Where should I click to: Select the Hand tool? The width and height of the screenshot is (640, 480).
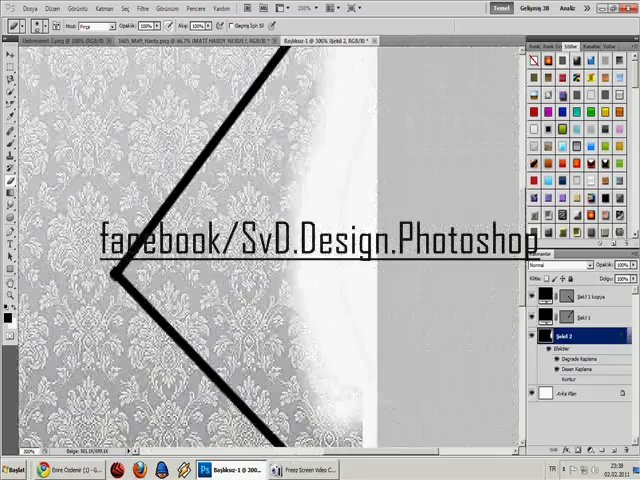(x=10, y=283)
